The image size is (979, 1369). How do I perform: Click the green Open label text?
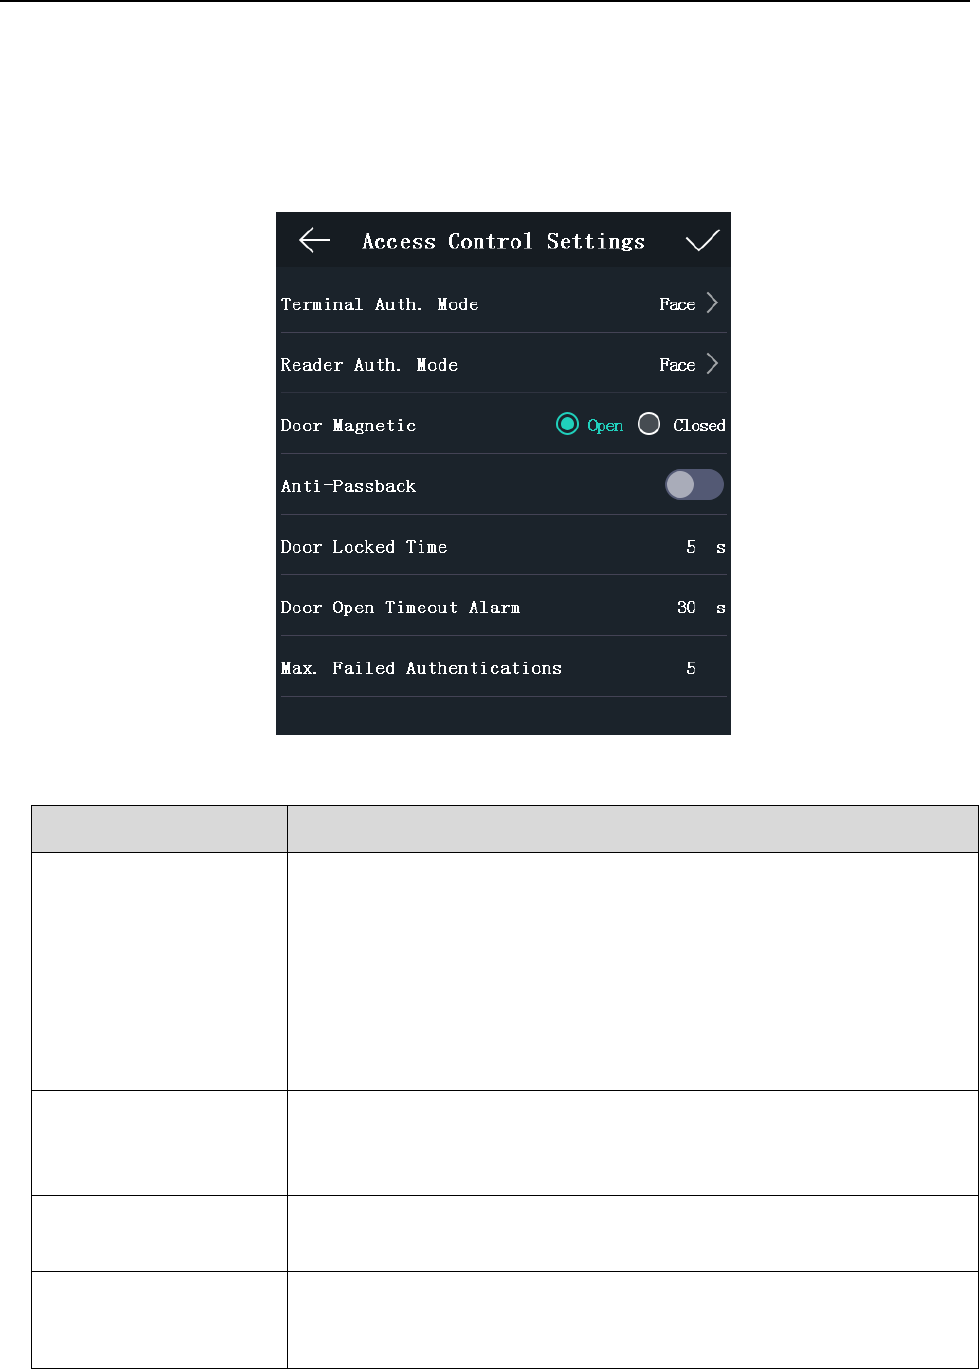point(605,425)
